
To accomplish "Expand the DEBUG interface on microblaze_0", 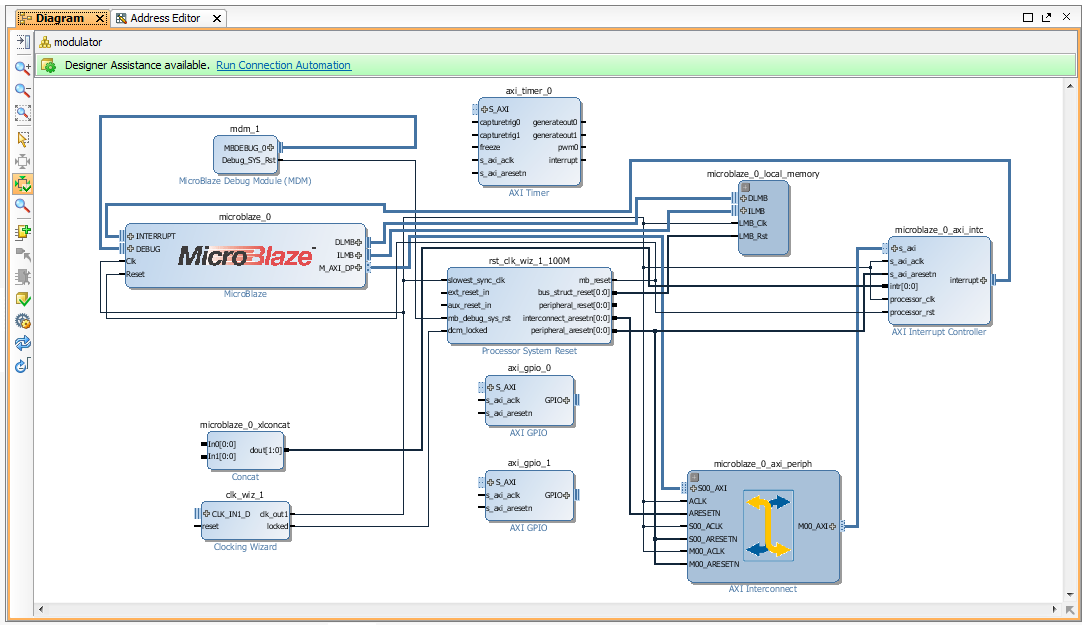I will (130, 249).
